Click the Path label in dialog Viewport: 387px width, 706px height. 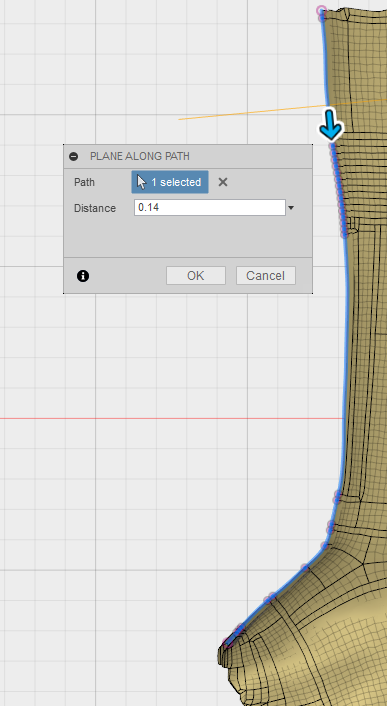click(x=84, y=182)
